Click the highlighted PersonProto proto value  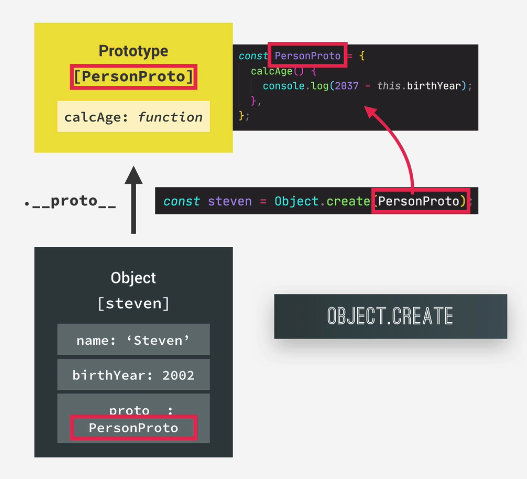133,428
